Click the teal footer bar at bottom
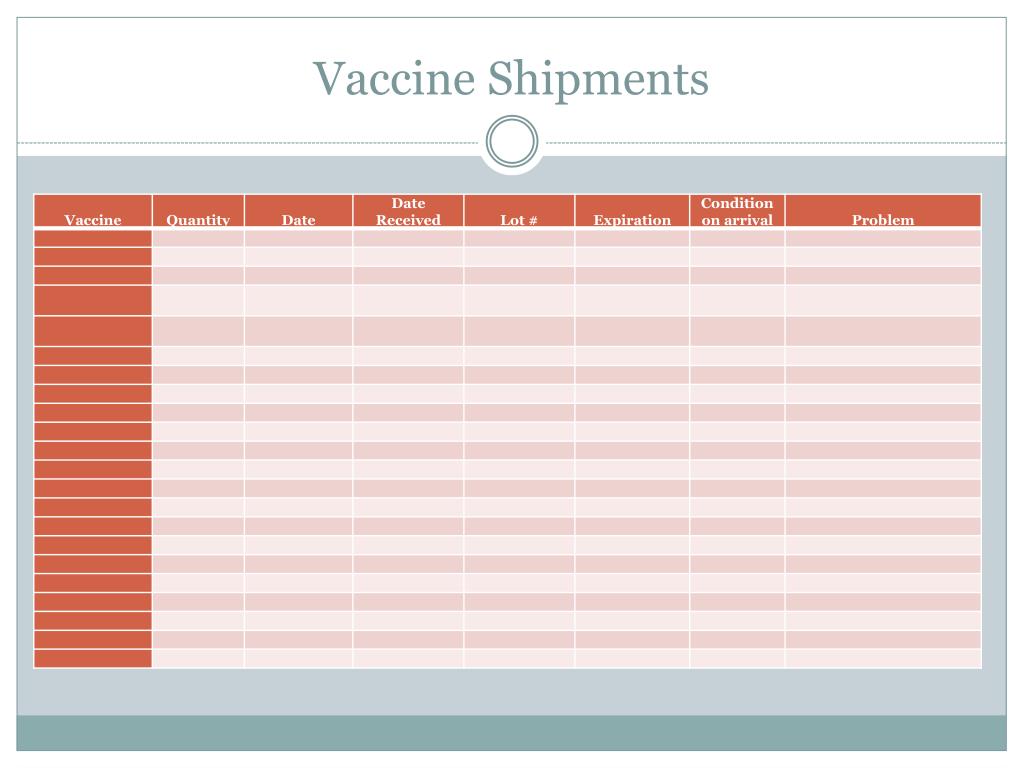 click(x=511, y=733)
